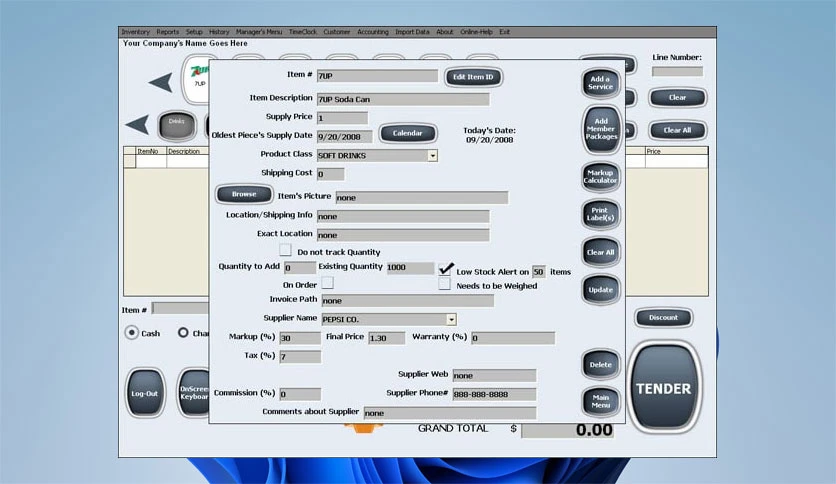
Task: Click the Delete button
Action: 600,365
